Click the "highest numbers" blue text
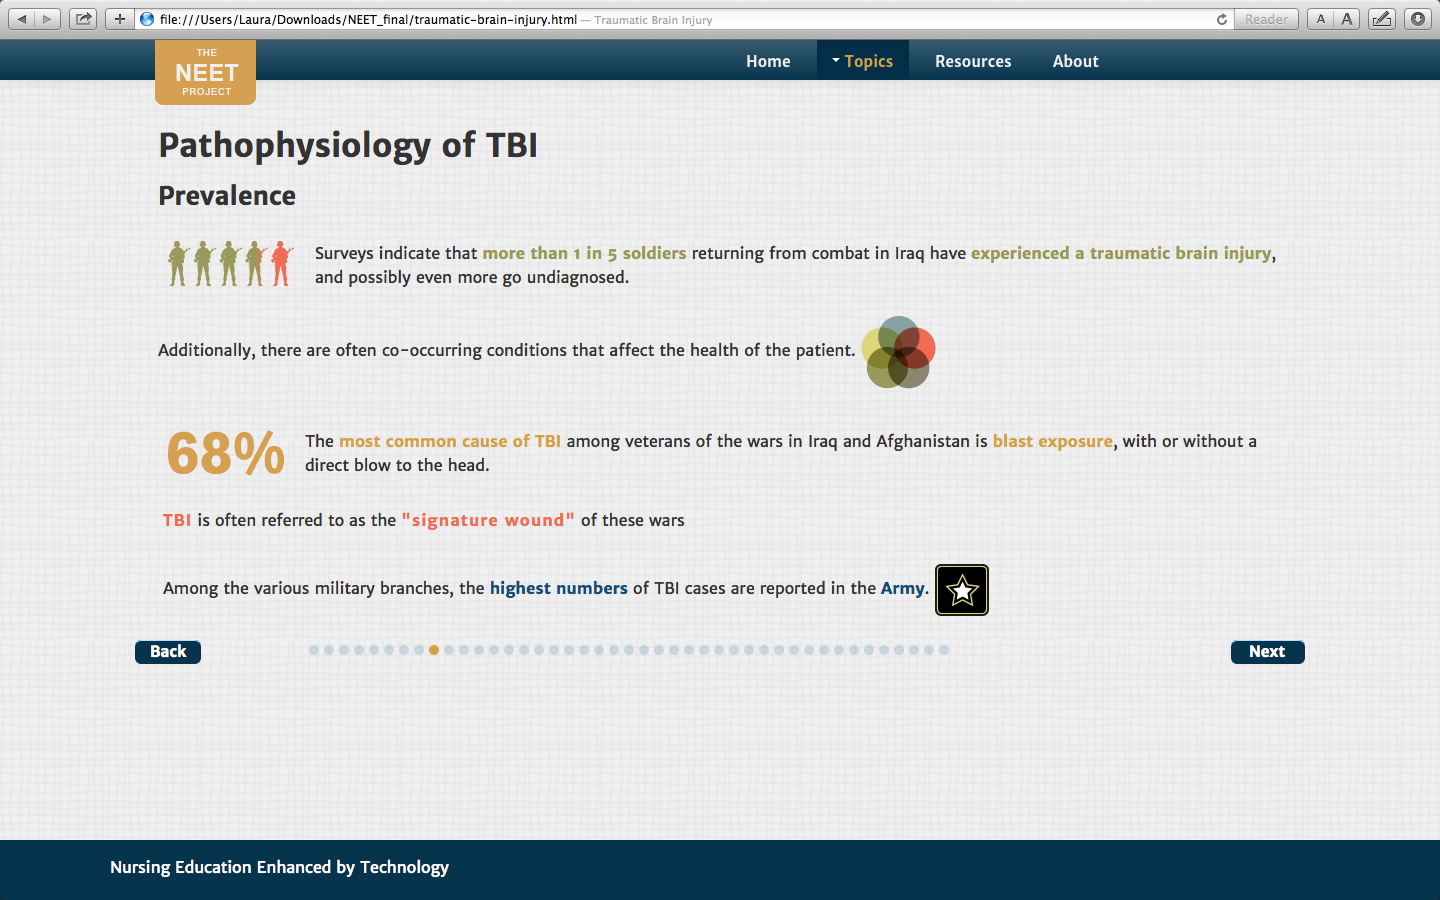This screenshot has width=1440, height=900. [x=559, y=588]
